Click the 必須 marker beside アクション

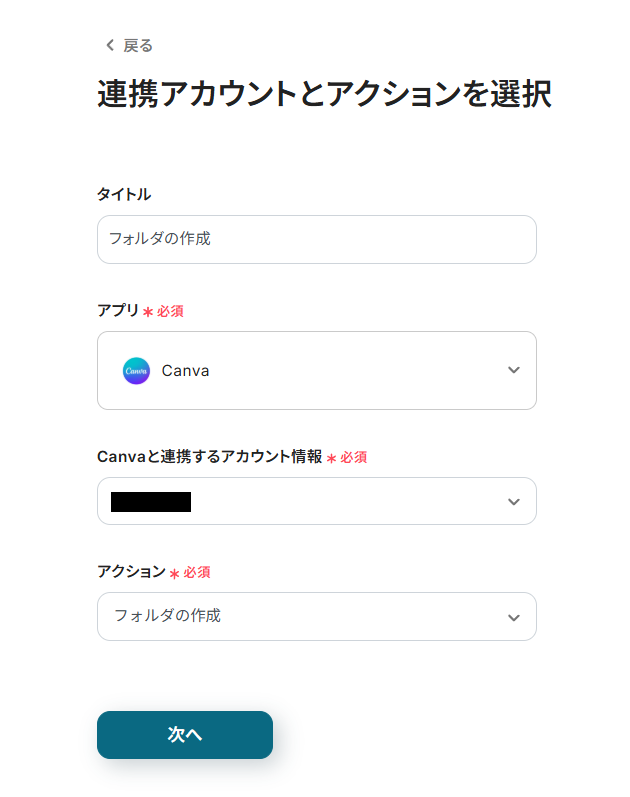(196, 572)
